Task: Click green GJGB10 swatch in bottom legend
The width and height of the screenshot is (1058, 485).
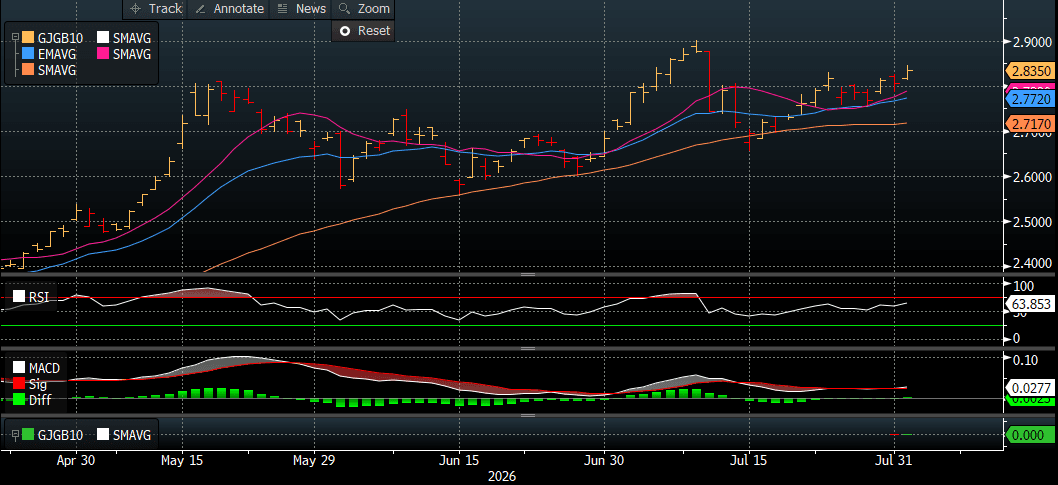Action: (x=28, y=436)
